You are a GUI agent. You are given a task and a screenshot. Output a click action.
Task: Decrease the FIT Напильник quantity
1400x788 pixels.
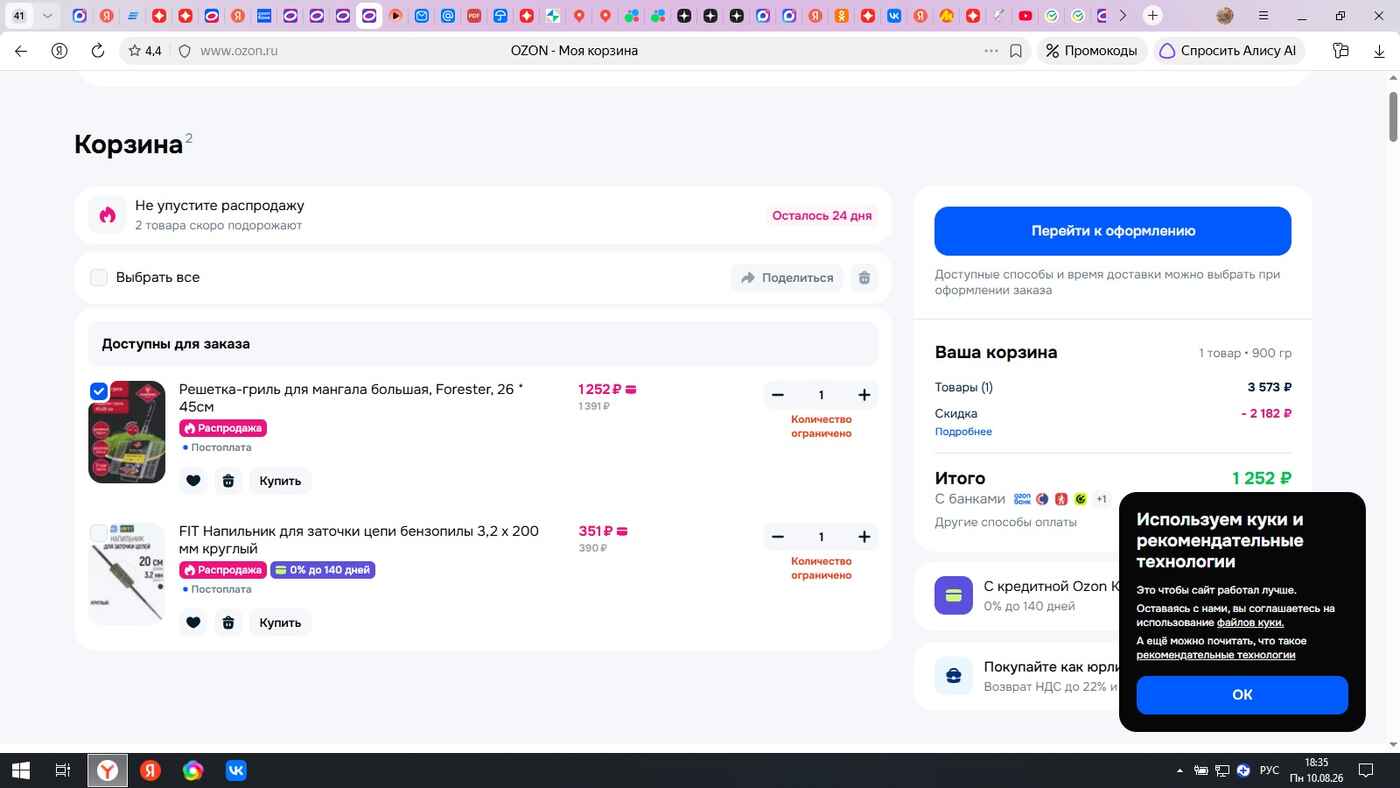click(778, 537)
